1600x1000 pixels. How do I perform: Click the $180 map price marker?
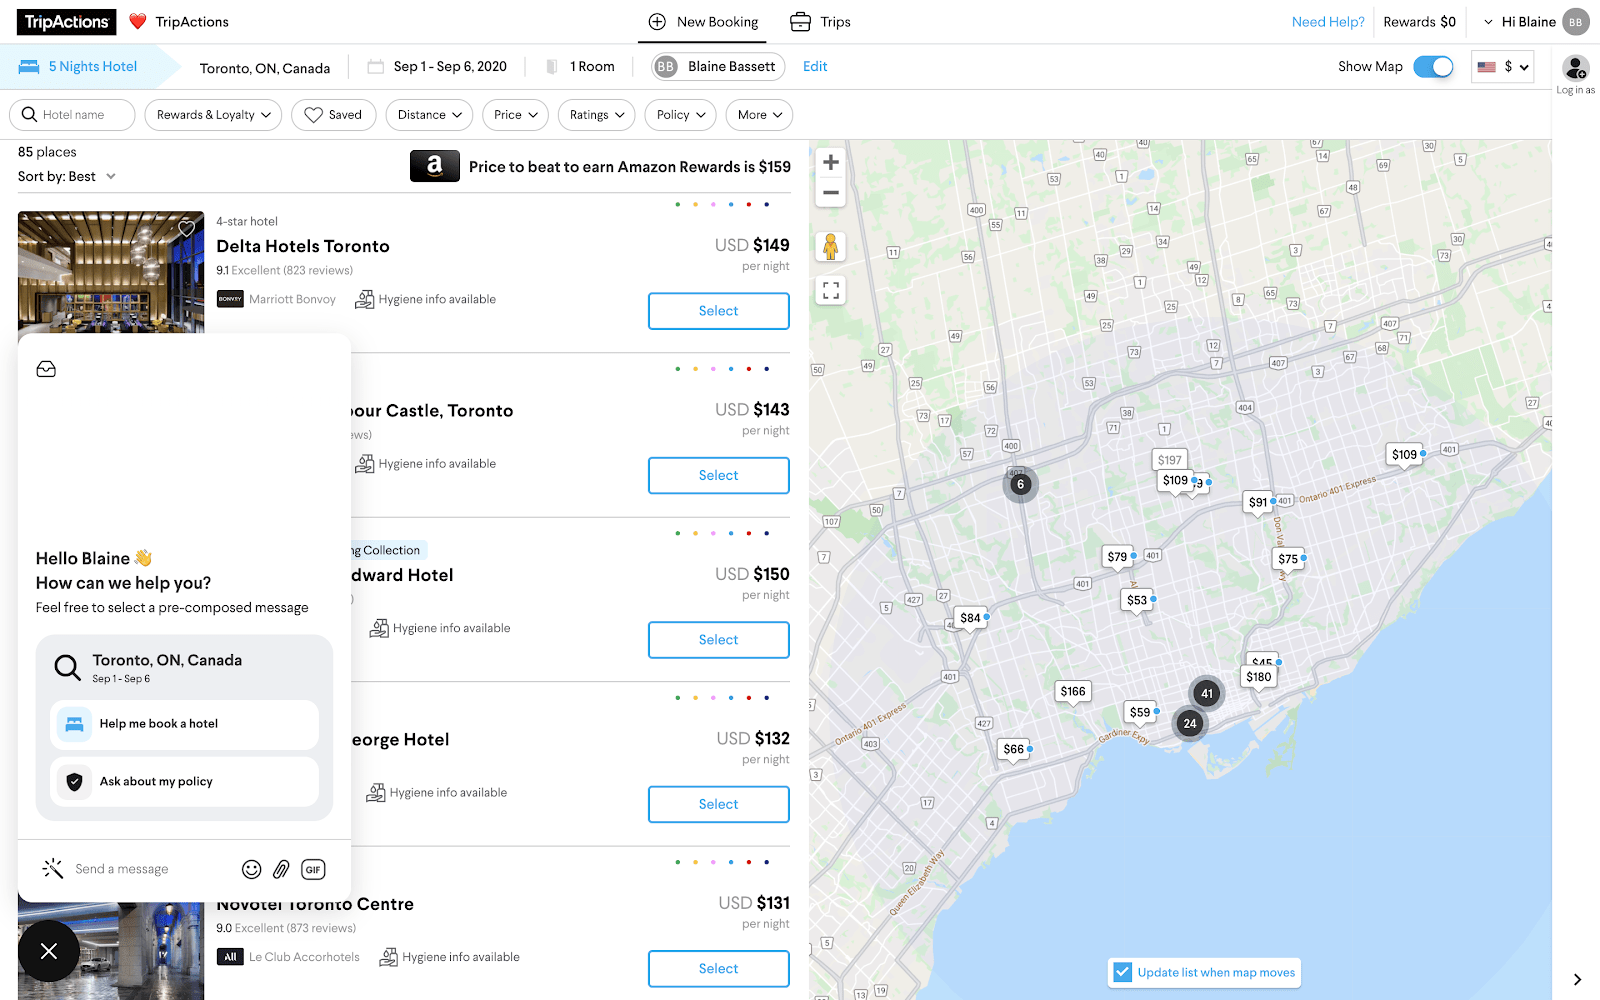pyautogui.click(x=1259, y=678)
